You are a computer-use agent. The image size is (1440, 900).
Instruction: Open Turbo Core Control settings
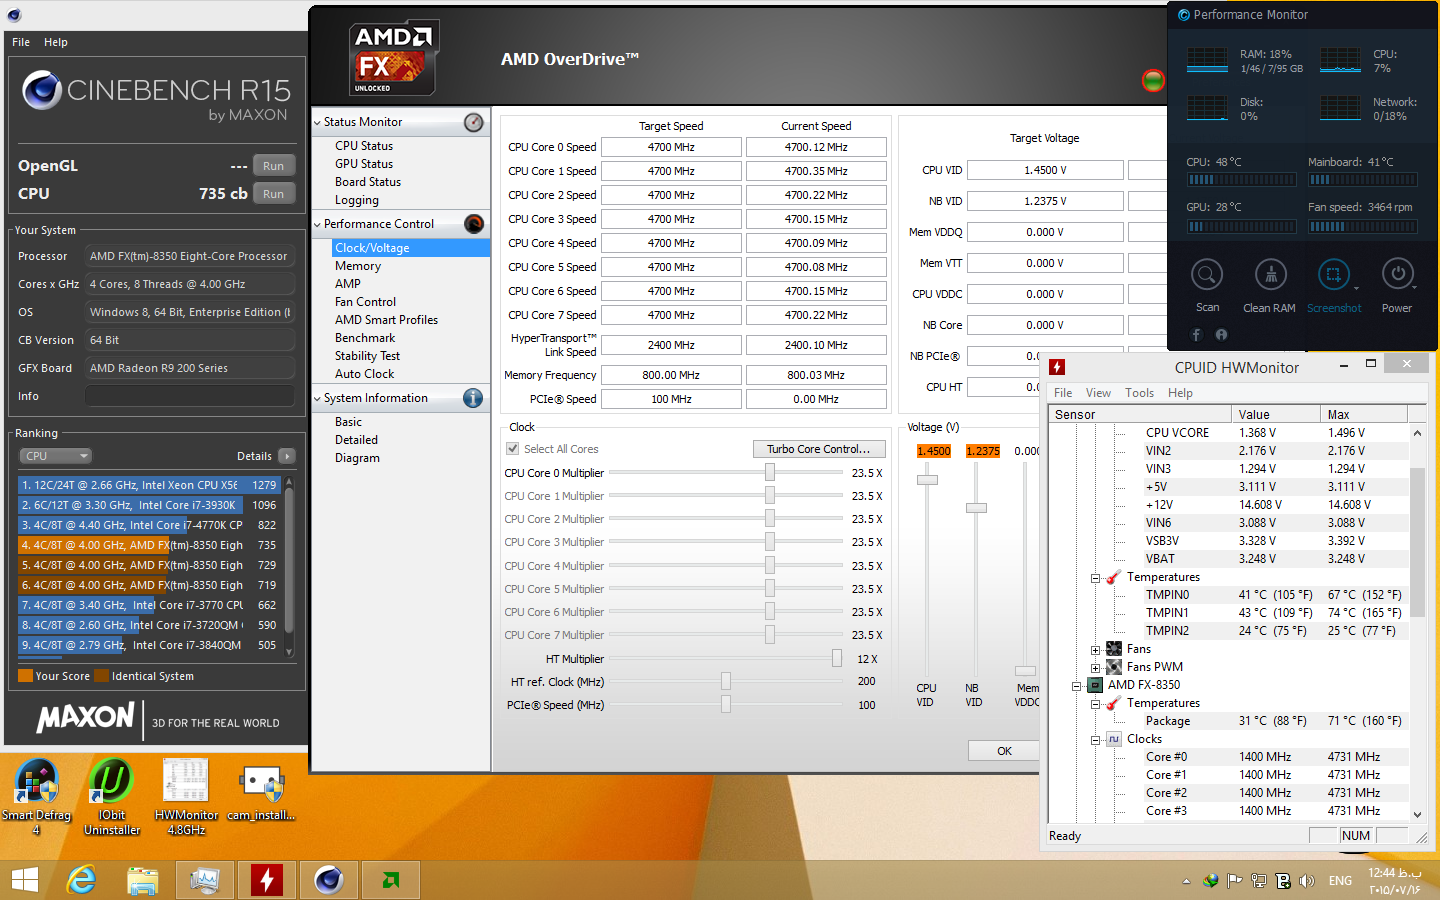(x=818, y=448)
